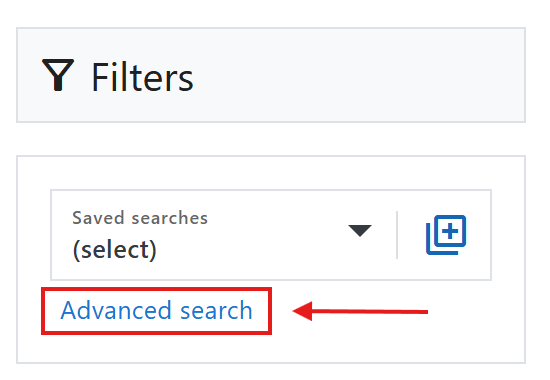Click the funnel icon beside Filters
This screenshot has height=380, width=550.
[x=58, y=75]
